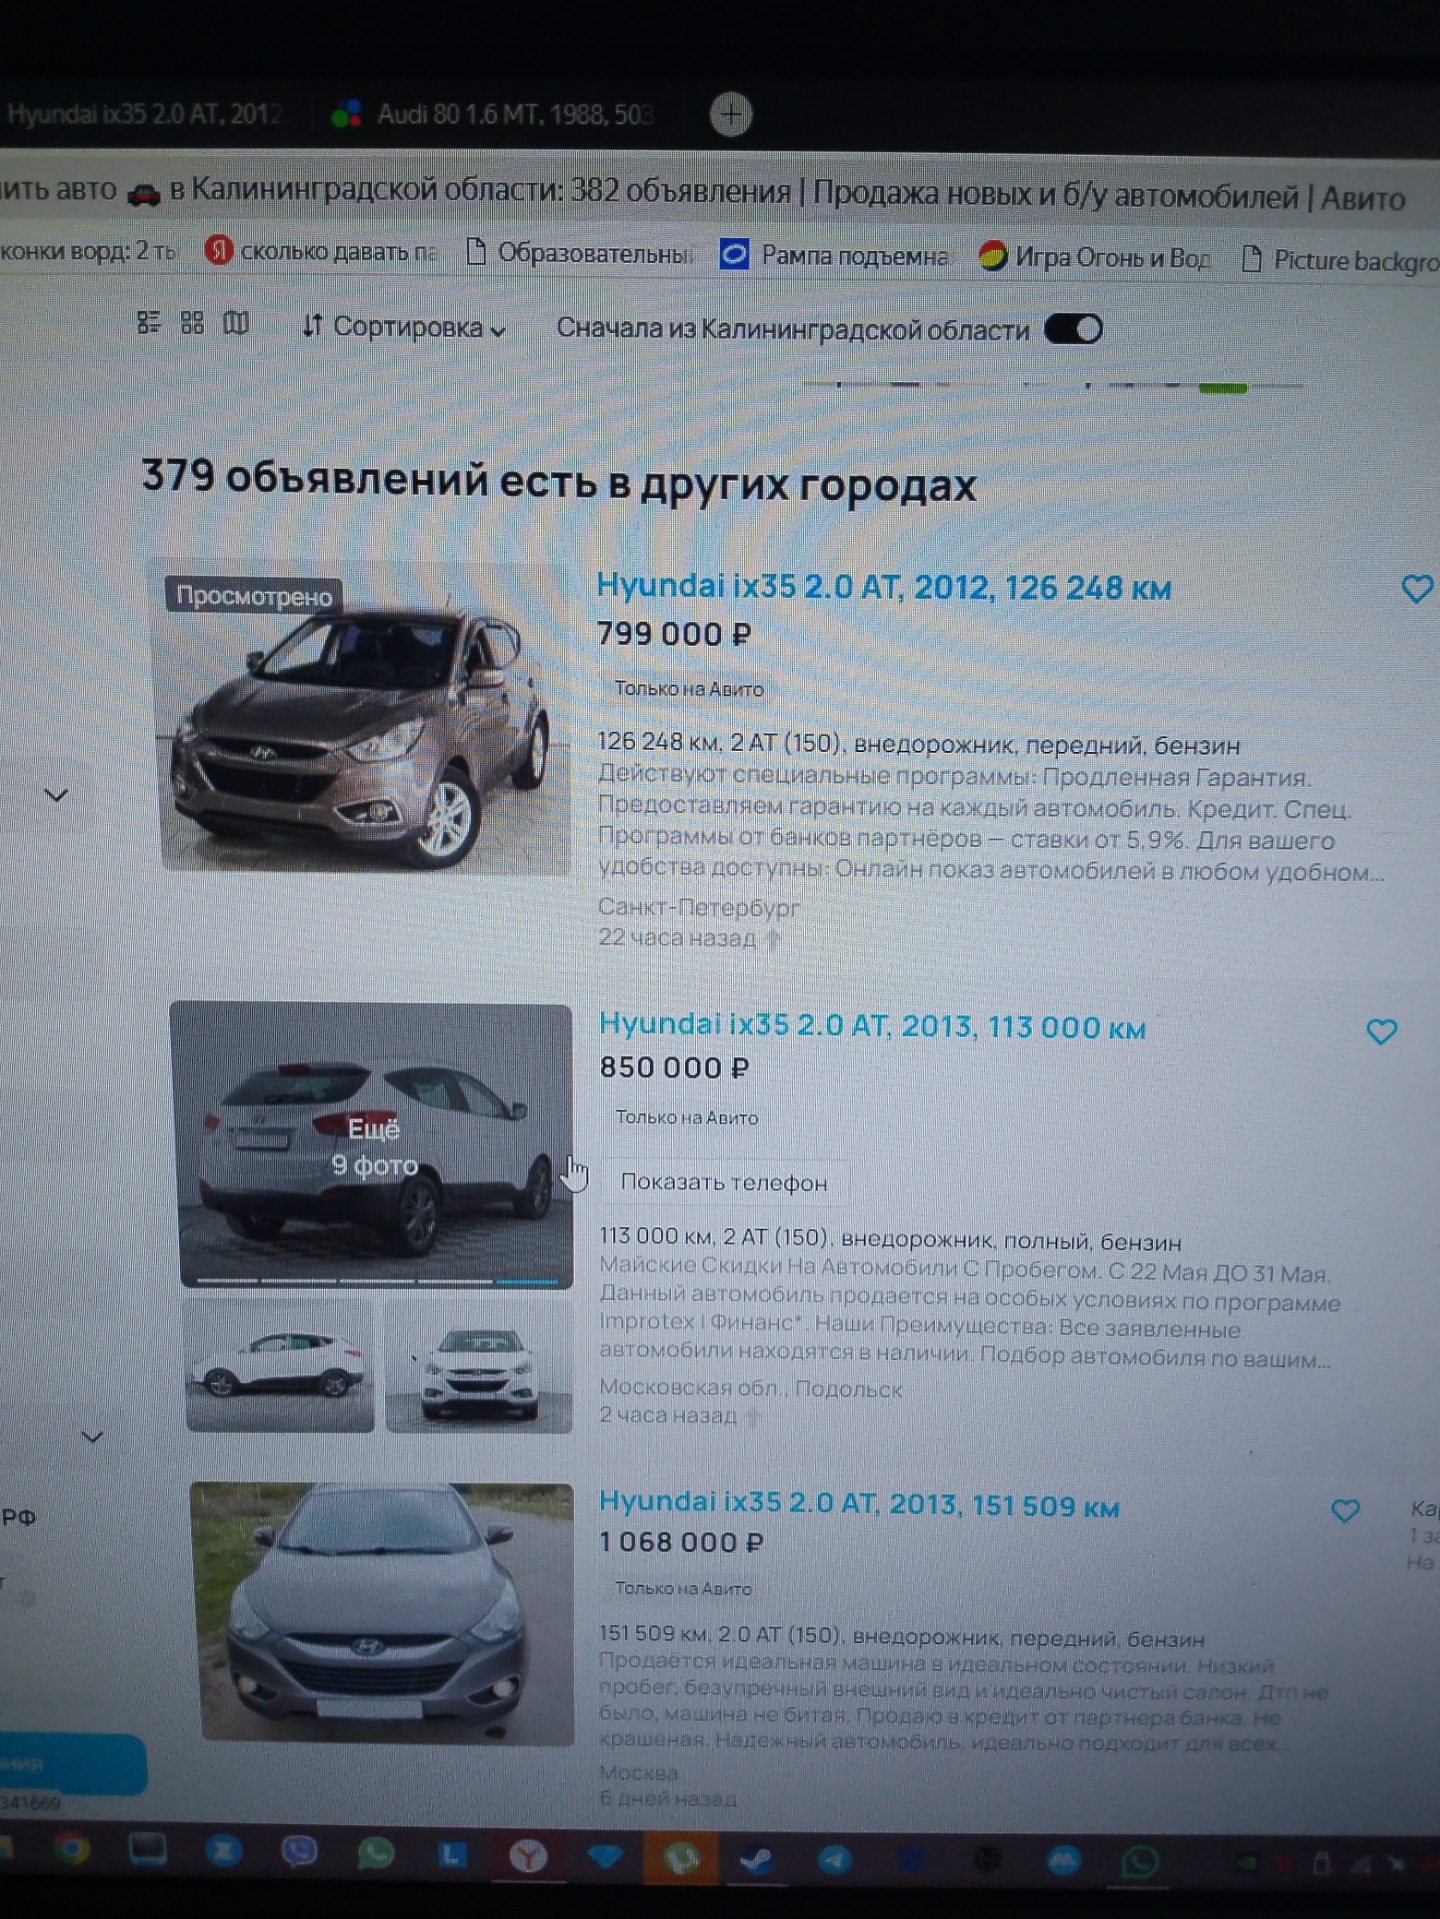This screenshot has width=1440, height=1919.
Task: Click price 1 068 000 ₽
Action: pos(681,1543)
